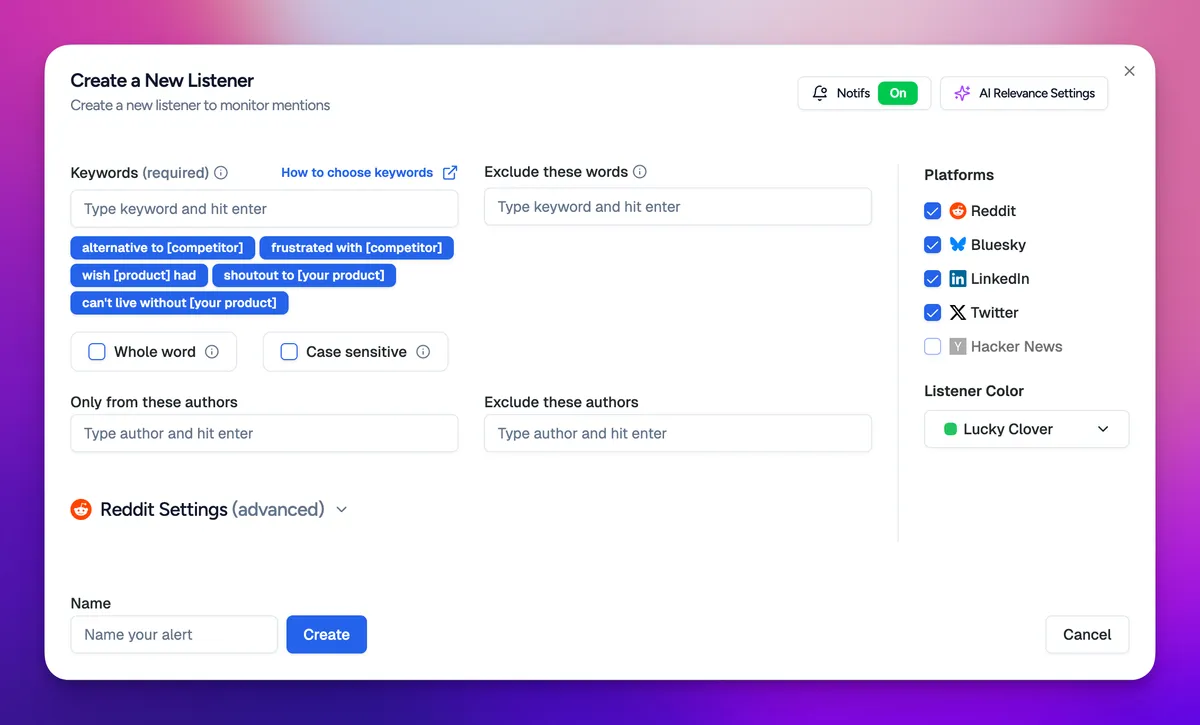The height and width of the screenshot is (725, 1200).
Task: Click the Hacker News Y icon
Action: pyautogui.click(x=958, y=347)
